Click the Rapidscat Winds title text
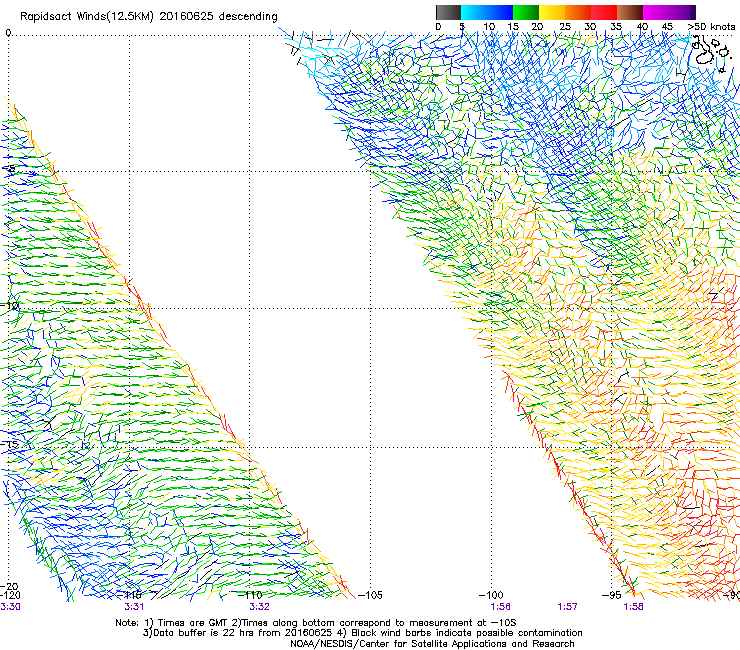The image size is (740, 650). [x=149, y=16]
